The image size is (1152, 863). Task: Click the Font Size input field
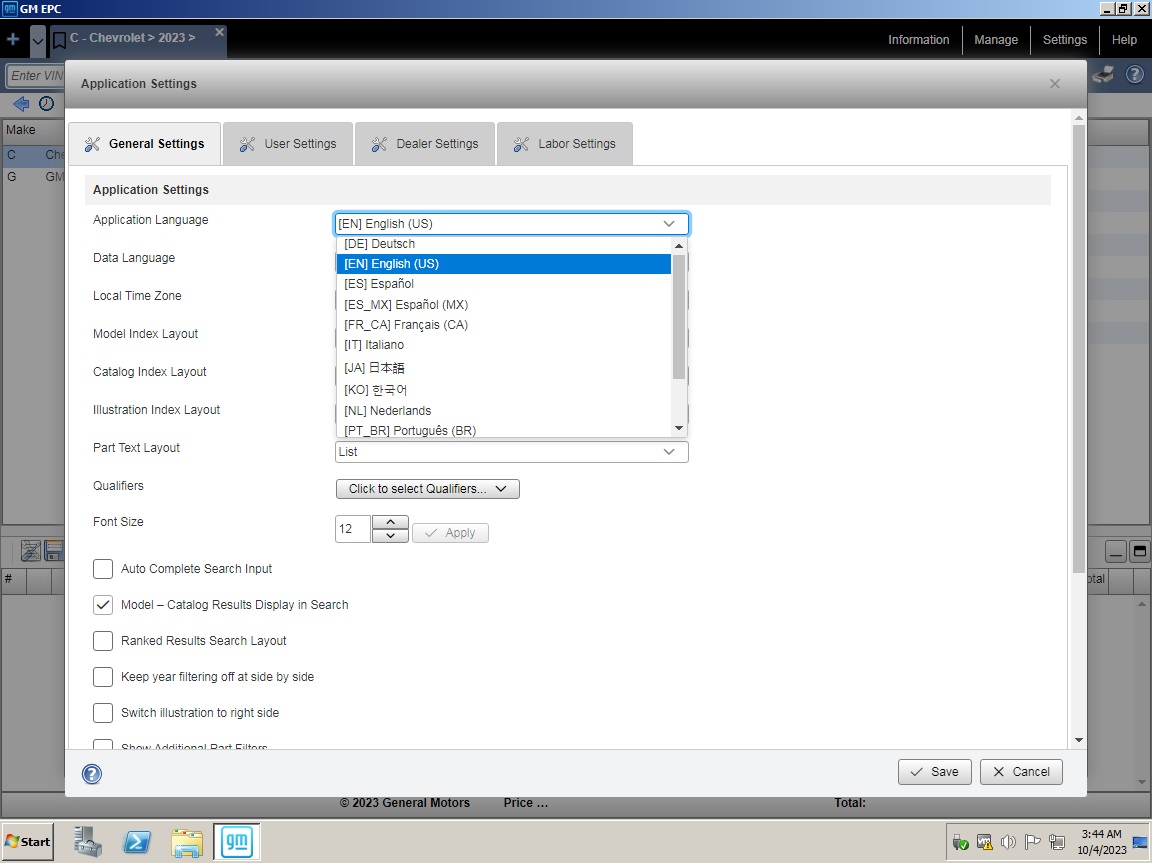click(353, 529)
